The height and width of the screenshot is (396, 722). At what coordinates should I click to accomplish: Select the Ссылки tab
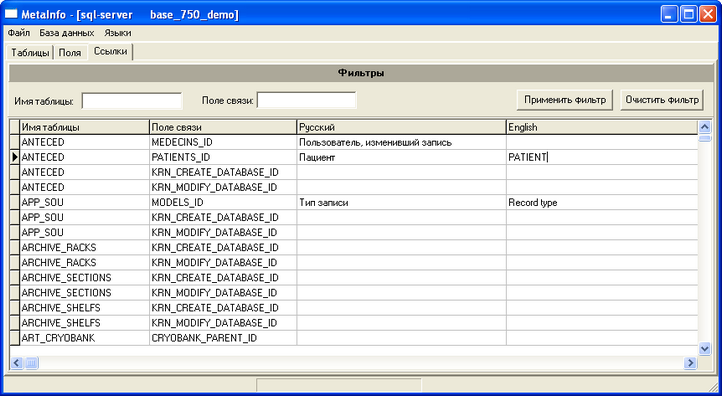pyautogui.click(x=111, y=52)
